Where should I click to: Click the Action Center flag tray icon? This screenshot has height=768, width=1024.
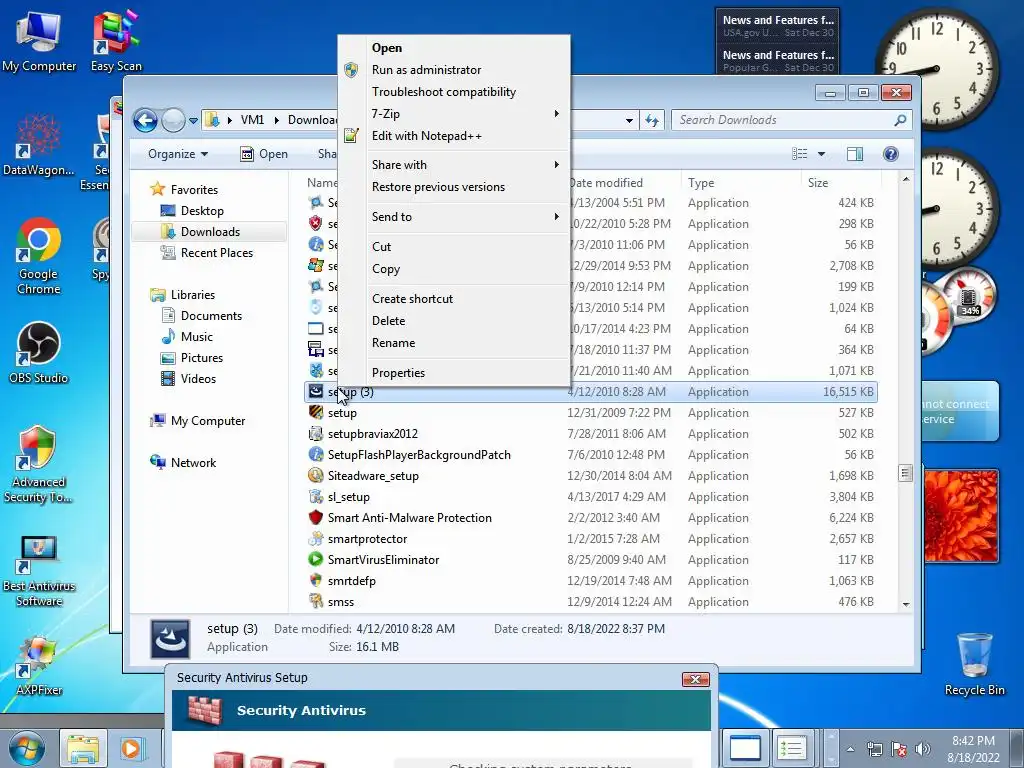(x=899, y=748)
